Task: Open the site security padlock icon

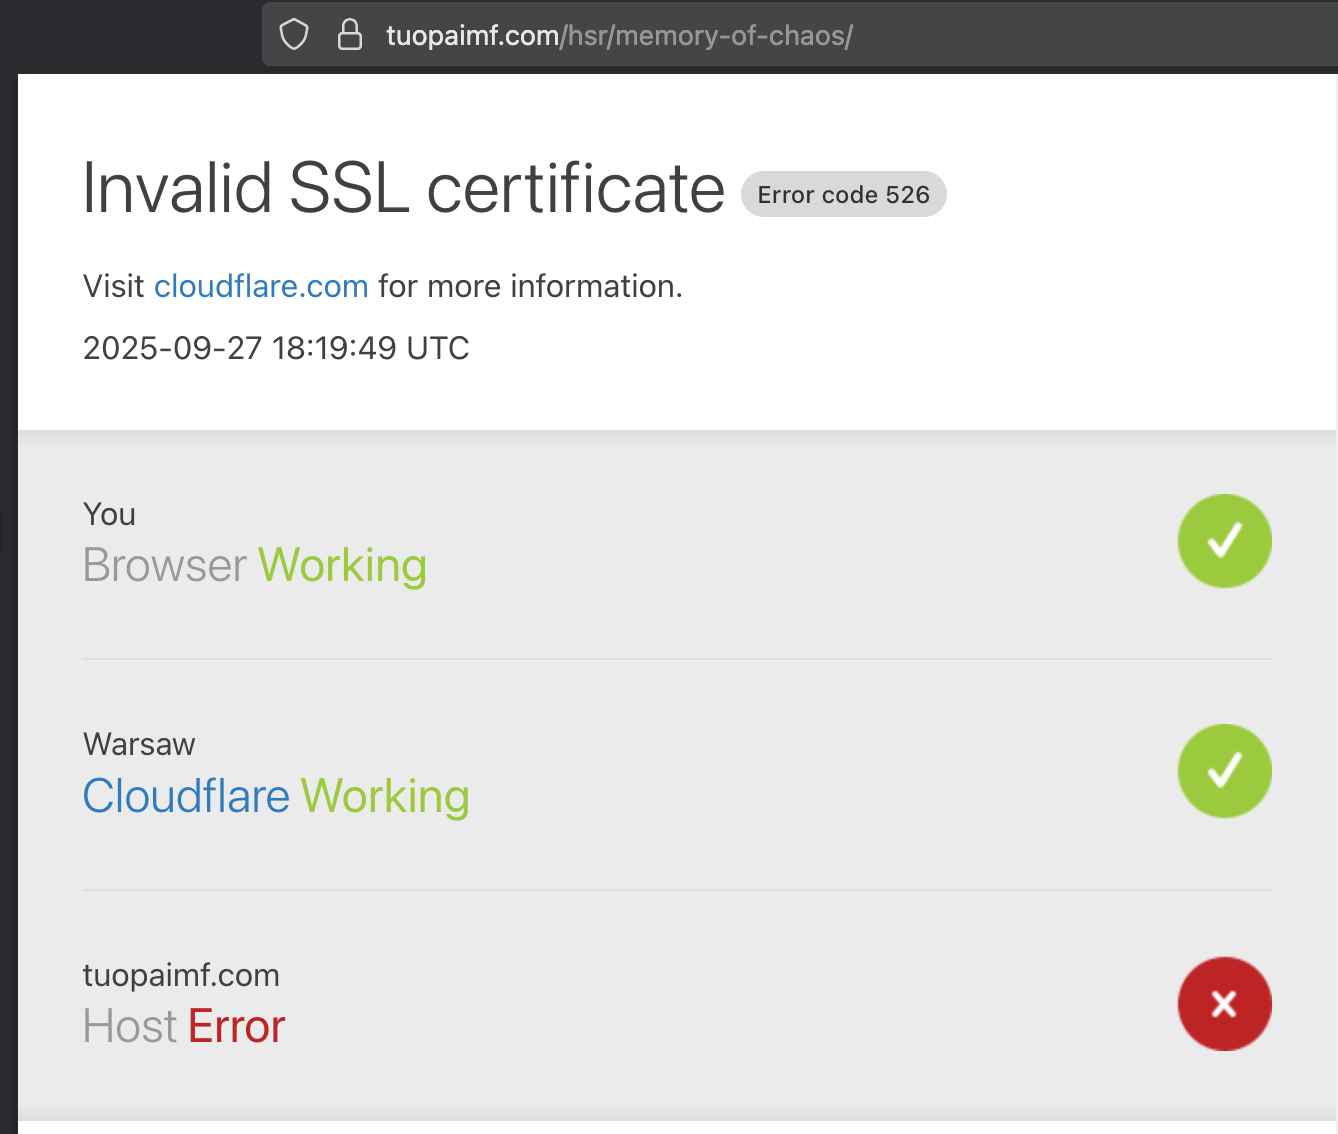Action: [350, 35]
